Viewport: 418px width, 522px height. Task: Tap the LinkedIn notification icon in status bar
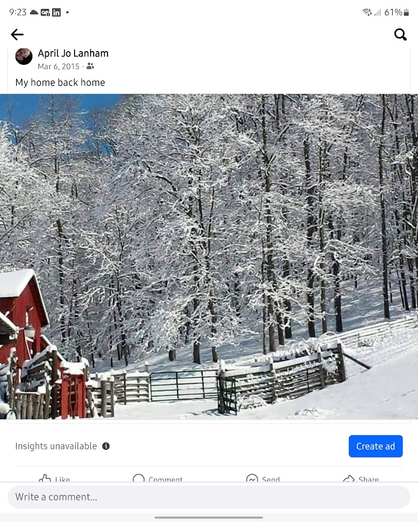click(x=56, y=13)
